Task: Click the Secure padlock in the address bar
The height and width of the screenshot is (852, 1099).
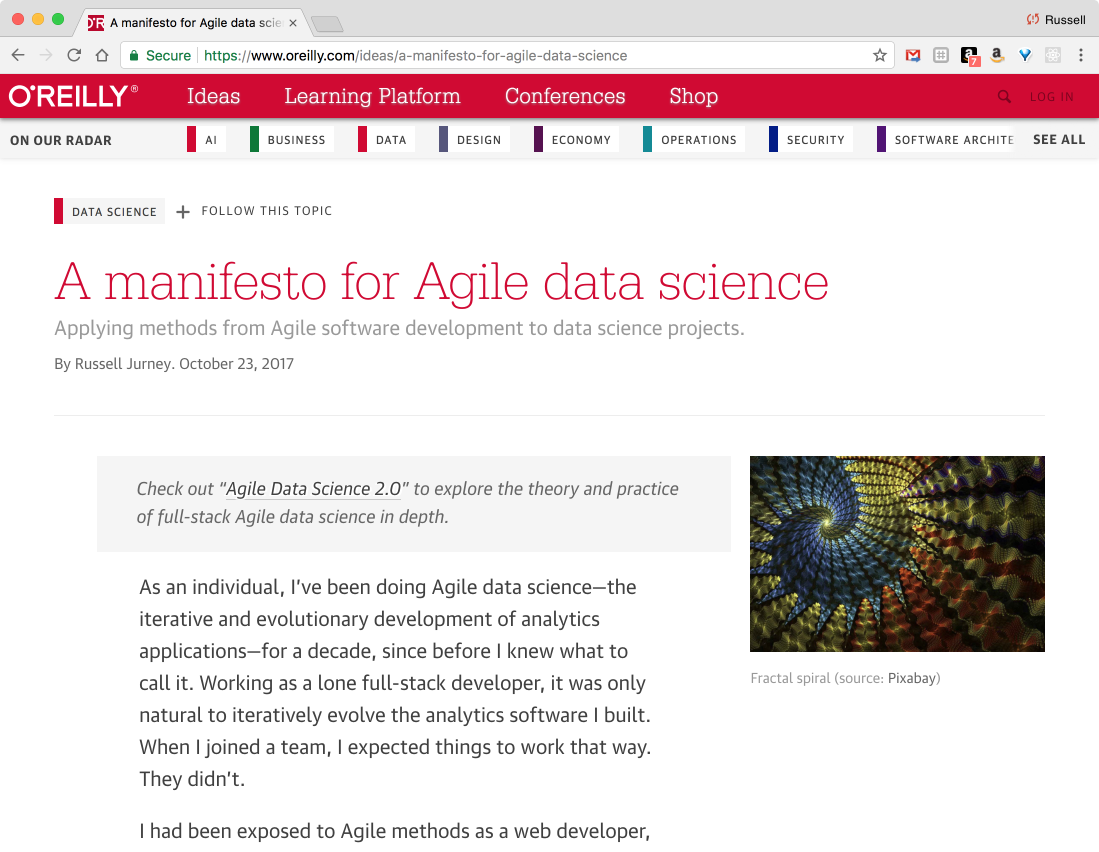Action: point(133,55)
